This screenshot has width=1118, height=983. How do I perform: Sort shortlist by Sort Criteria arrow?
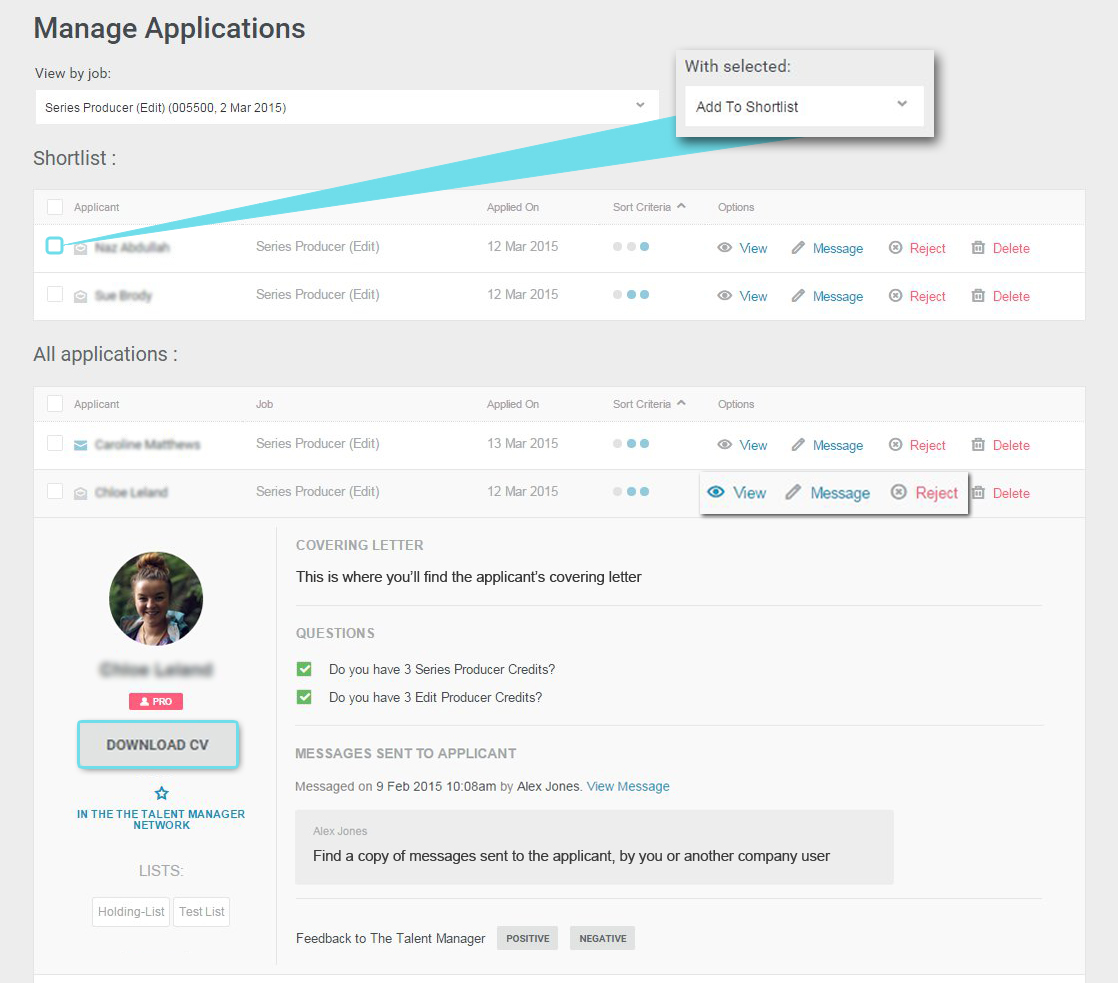tap(681, 207)
